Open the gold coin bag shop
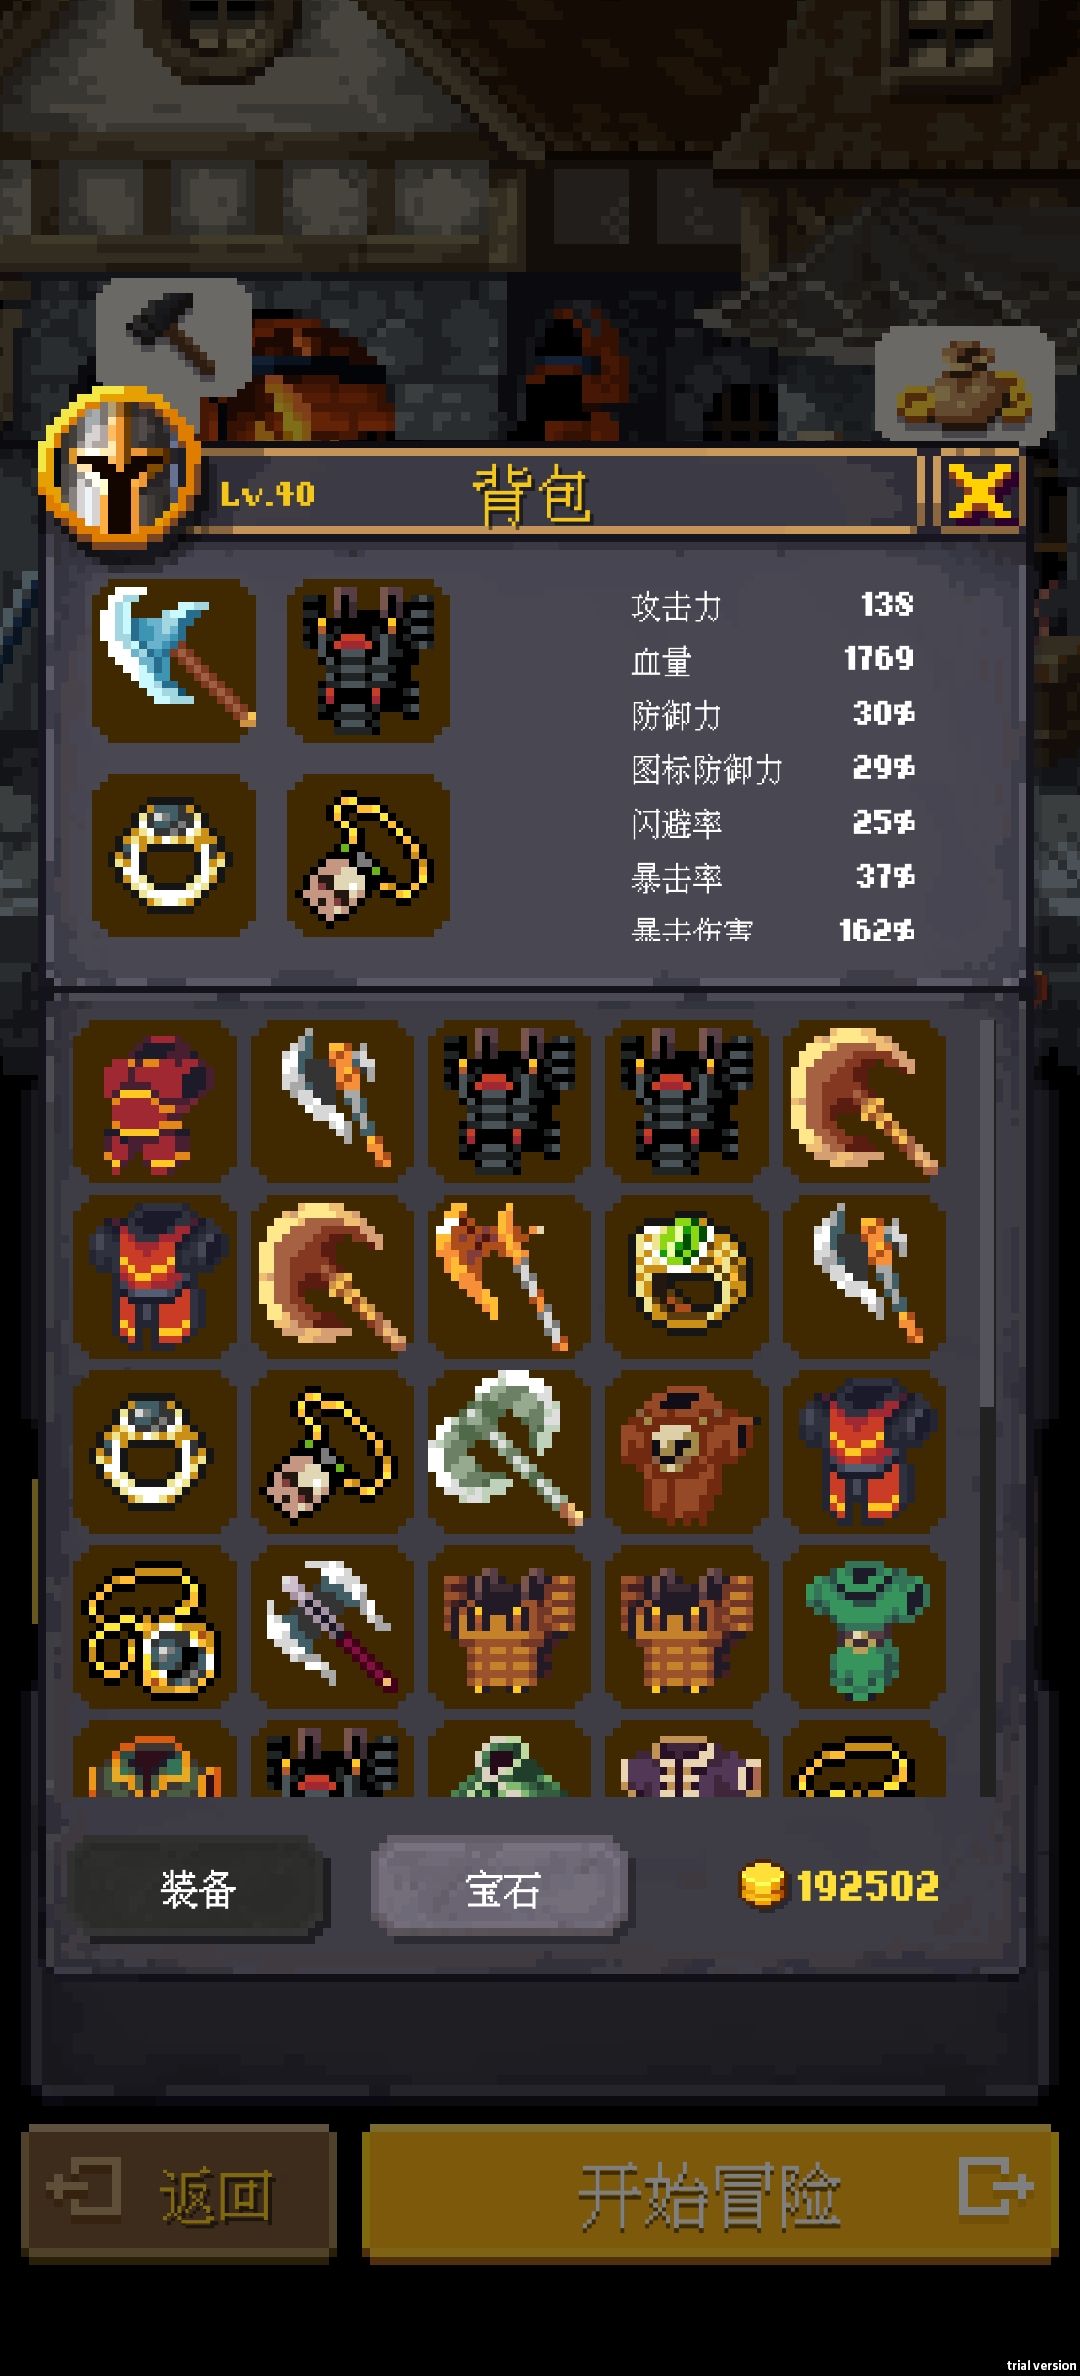Screen dimensions: 1080x2376 pyautogui.click(x=965, y=383)
